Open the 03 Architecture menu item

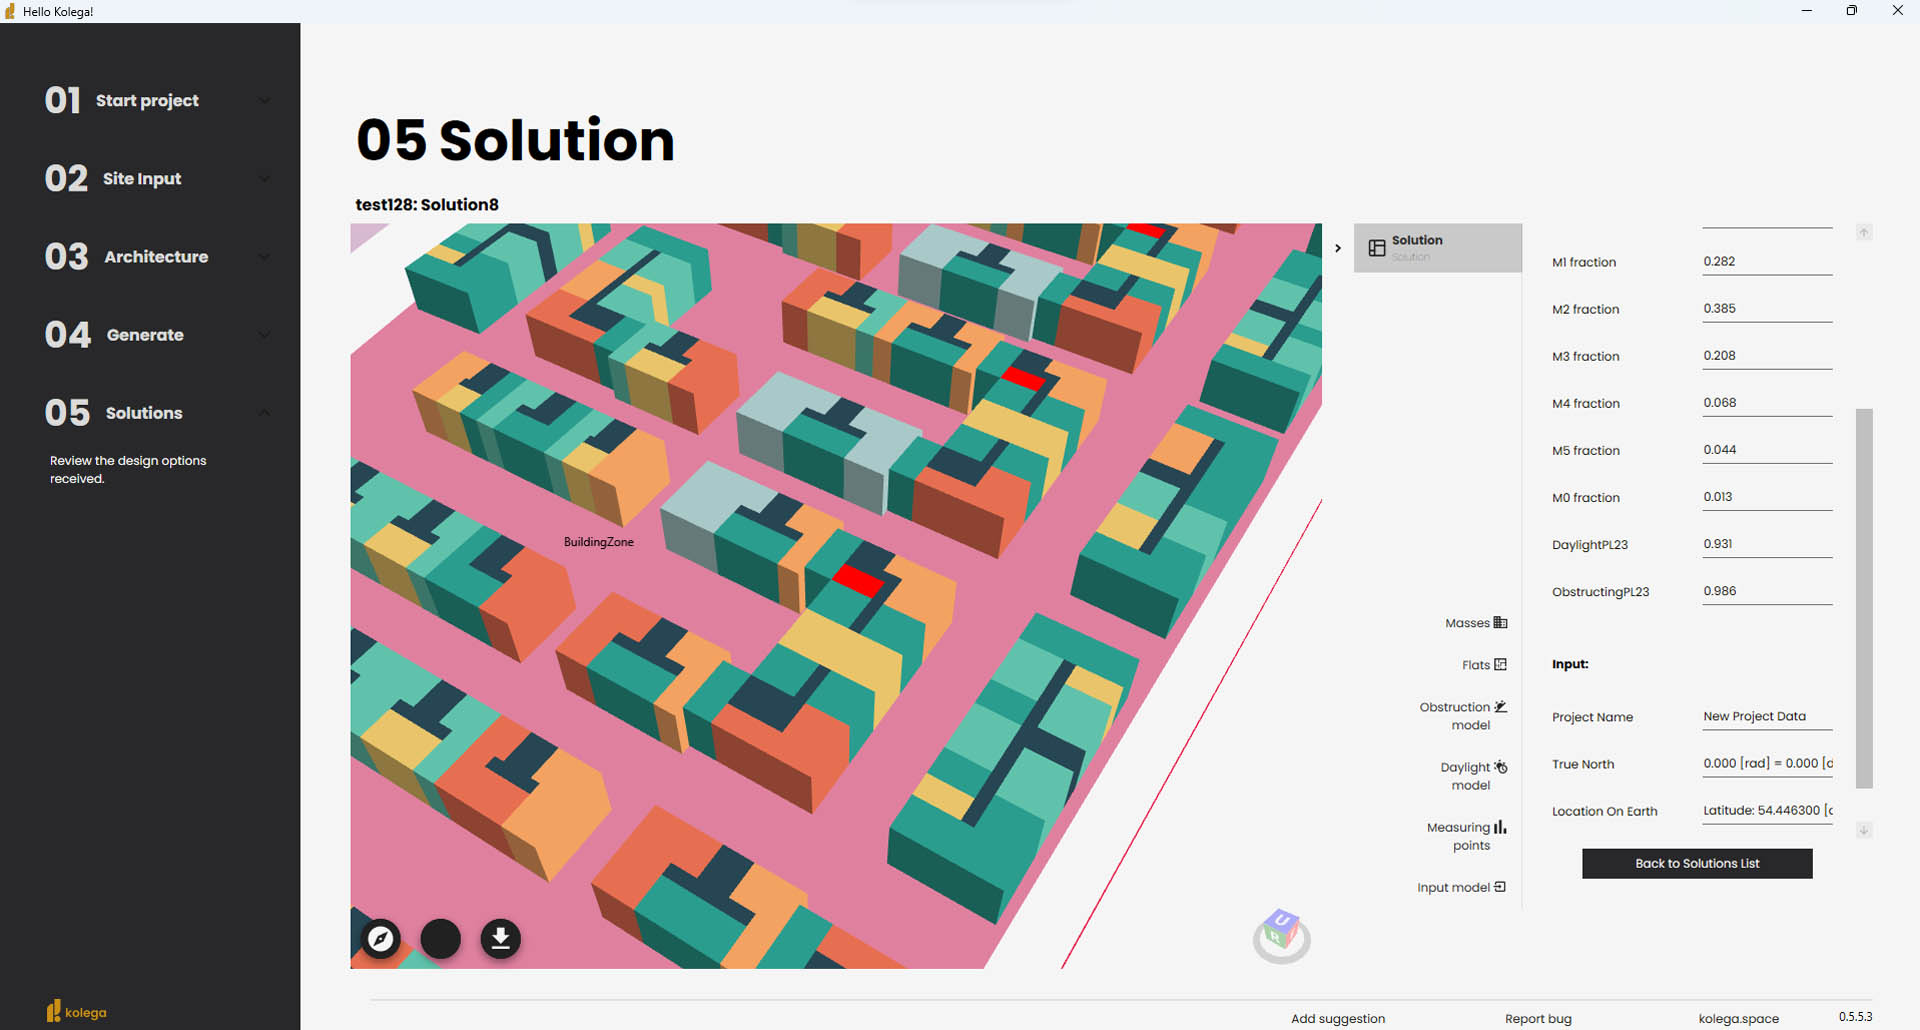(156, 257)
